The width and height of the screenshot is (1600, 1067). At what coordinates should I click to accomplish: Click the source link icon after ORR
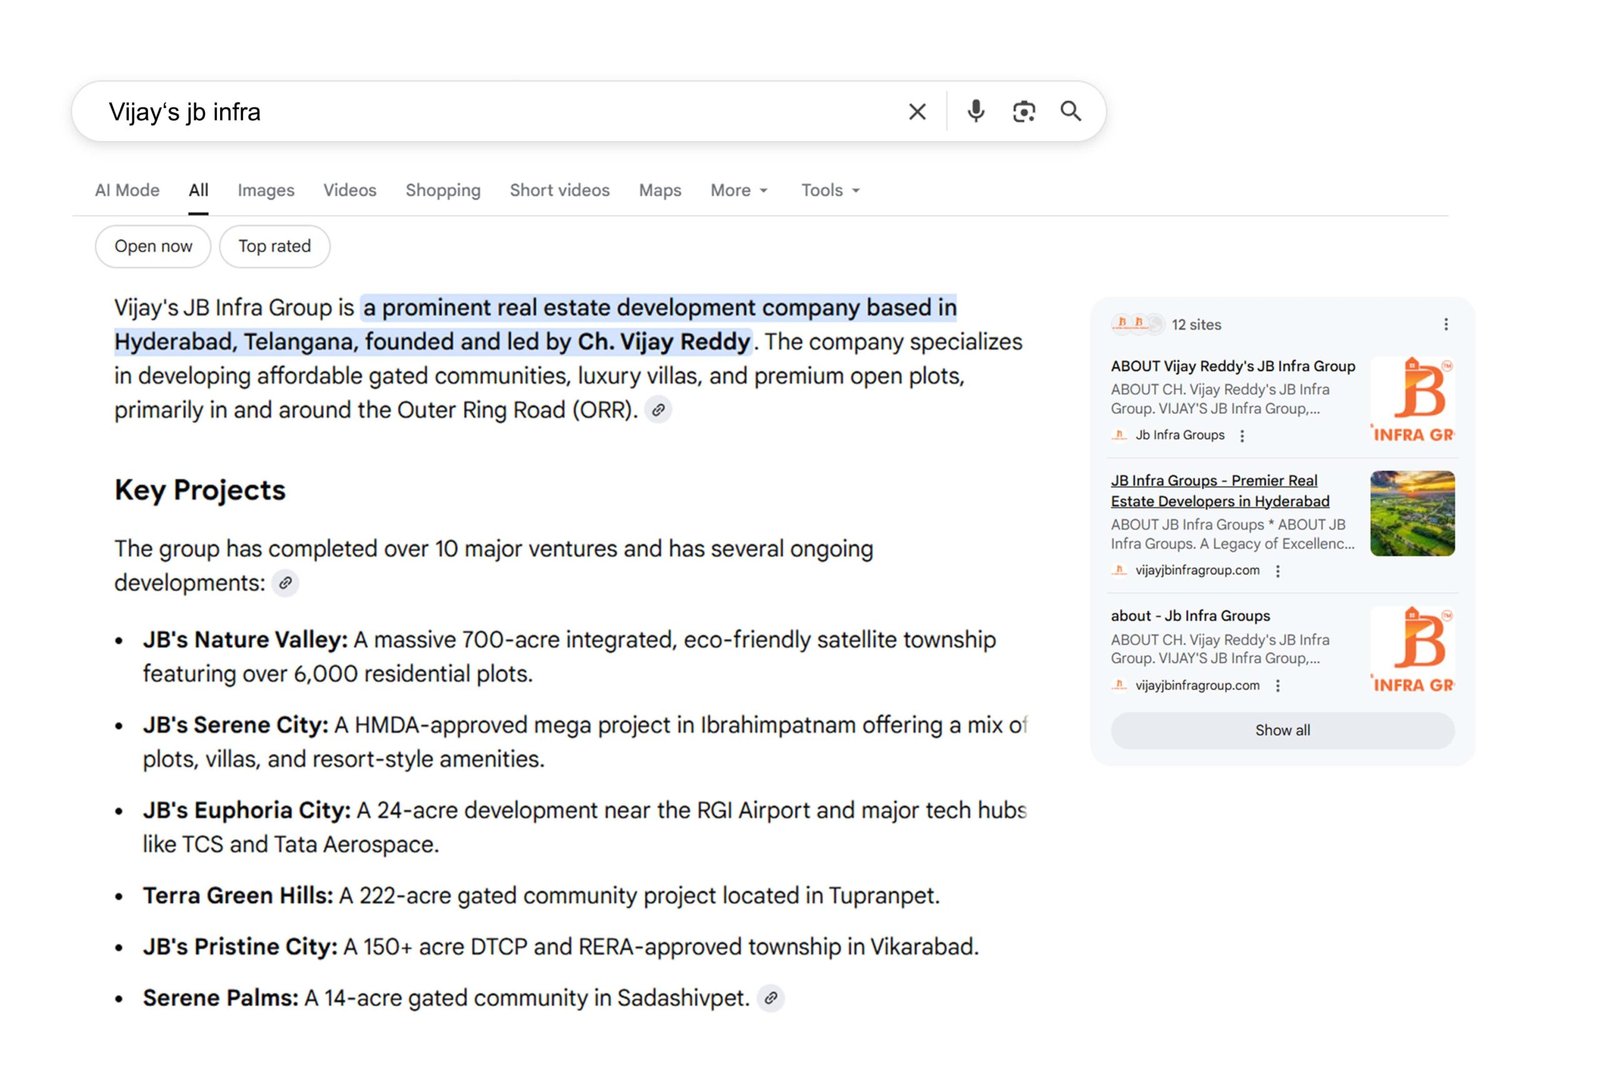click(x=658, y=410)
